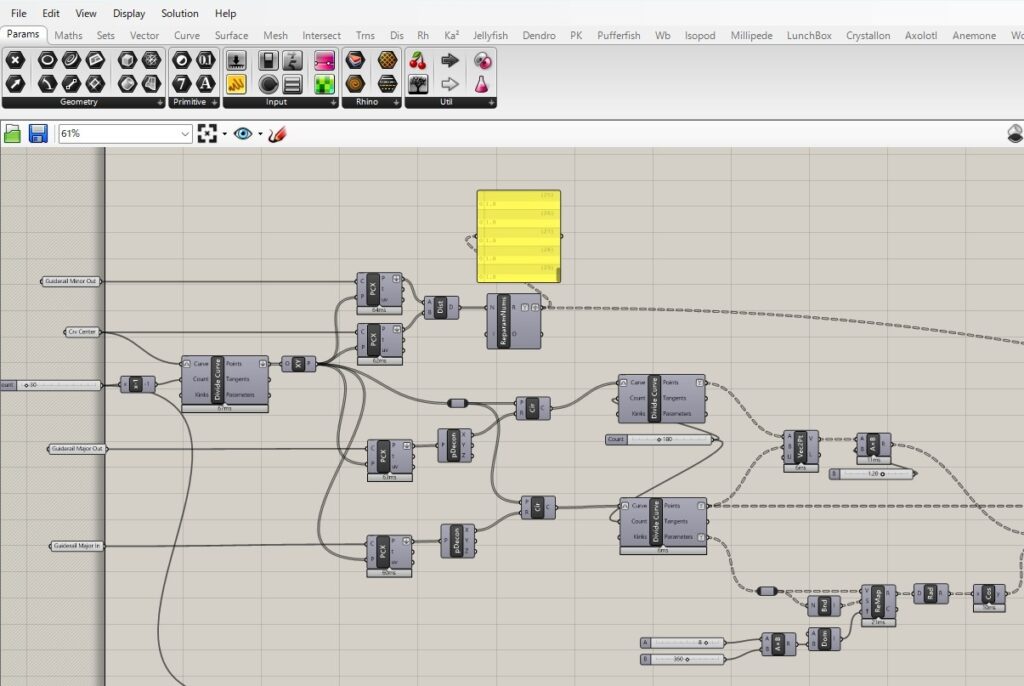Switch to the Maths tab
This screenshot has width=1024, height=686.
coord(68,35)
